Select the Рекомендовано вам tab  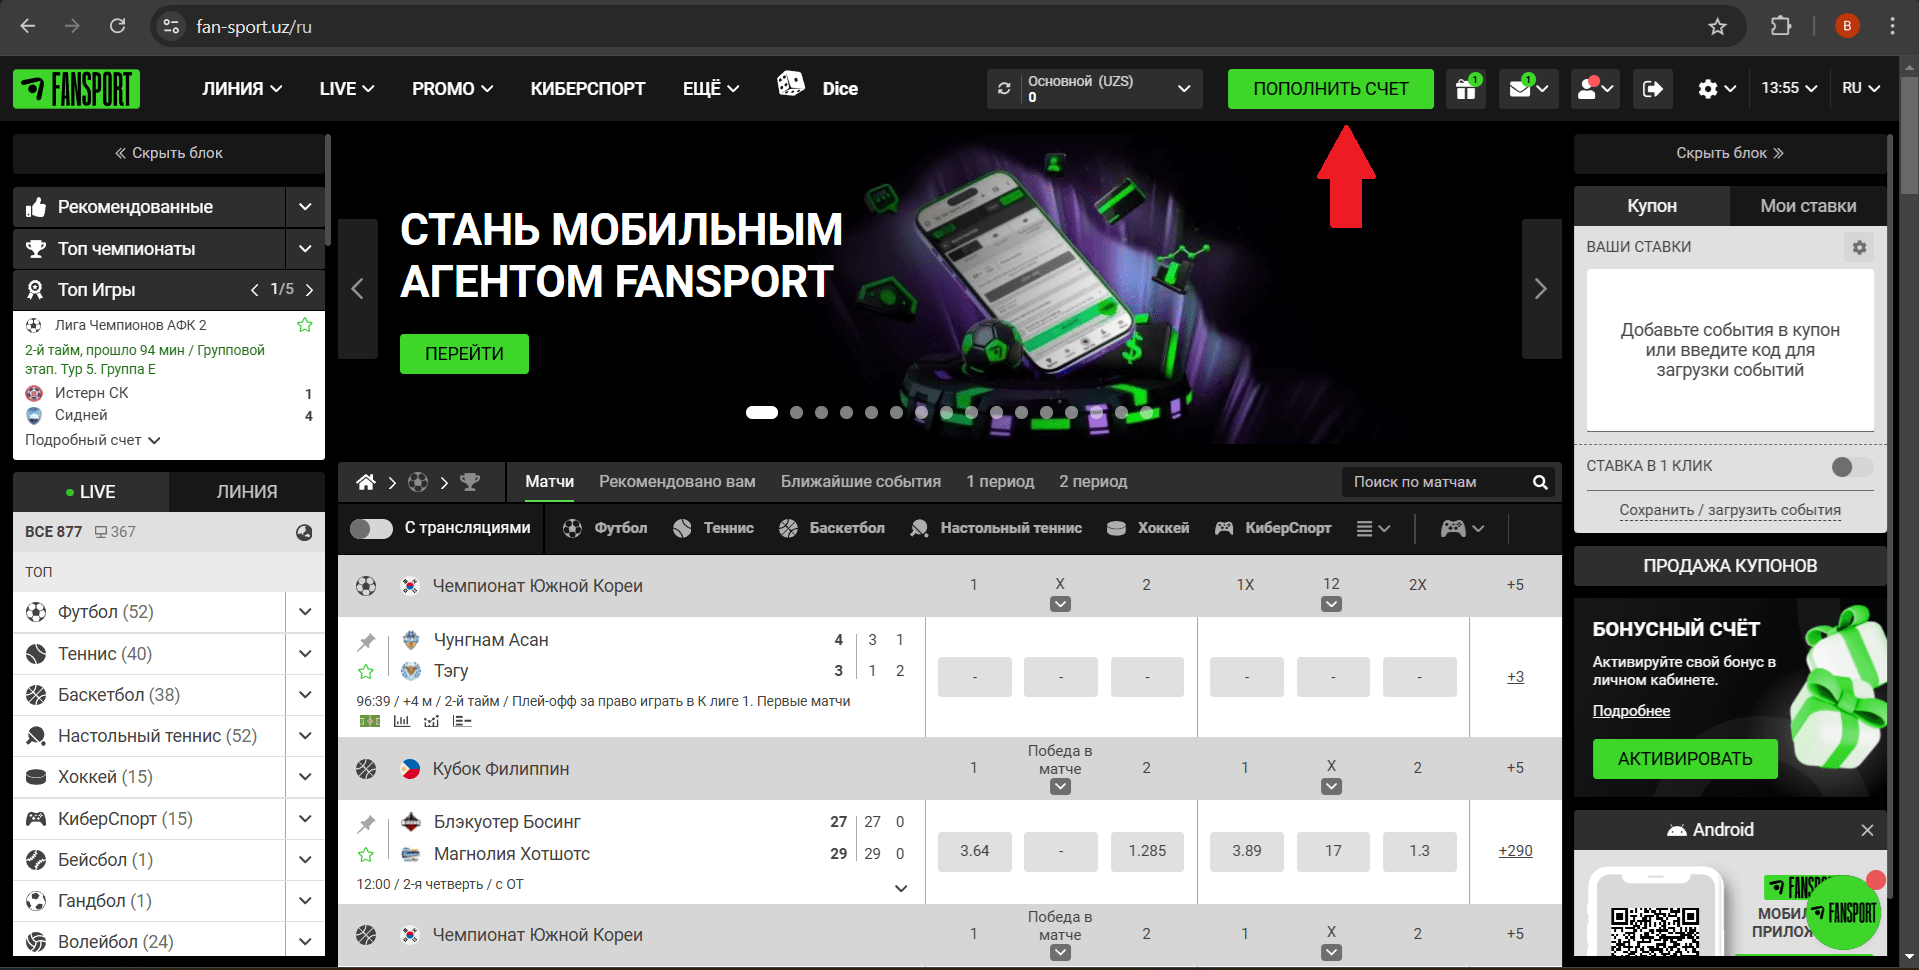point(677,482)
